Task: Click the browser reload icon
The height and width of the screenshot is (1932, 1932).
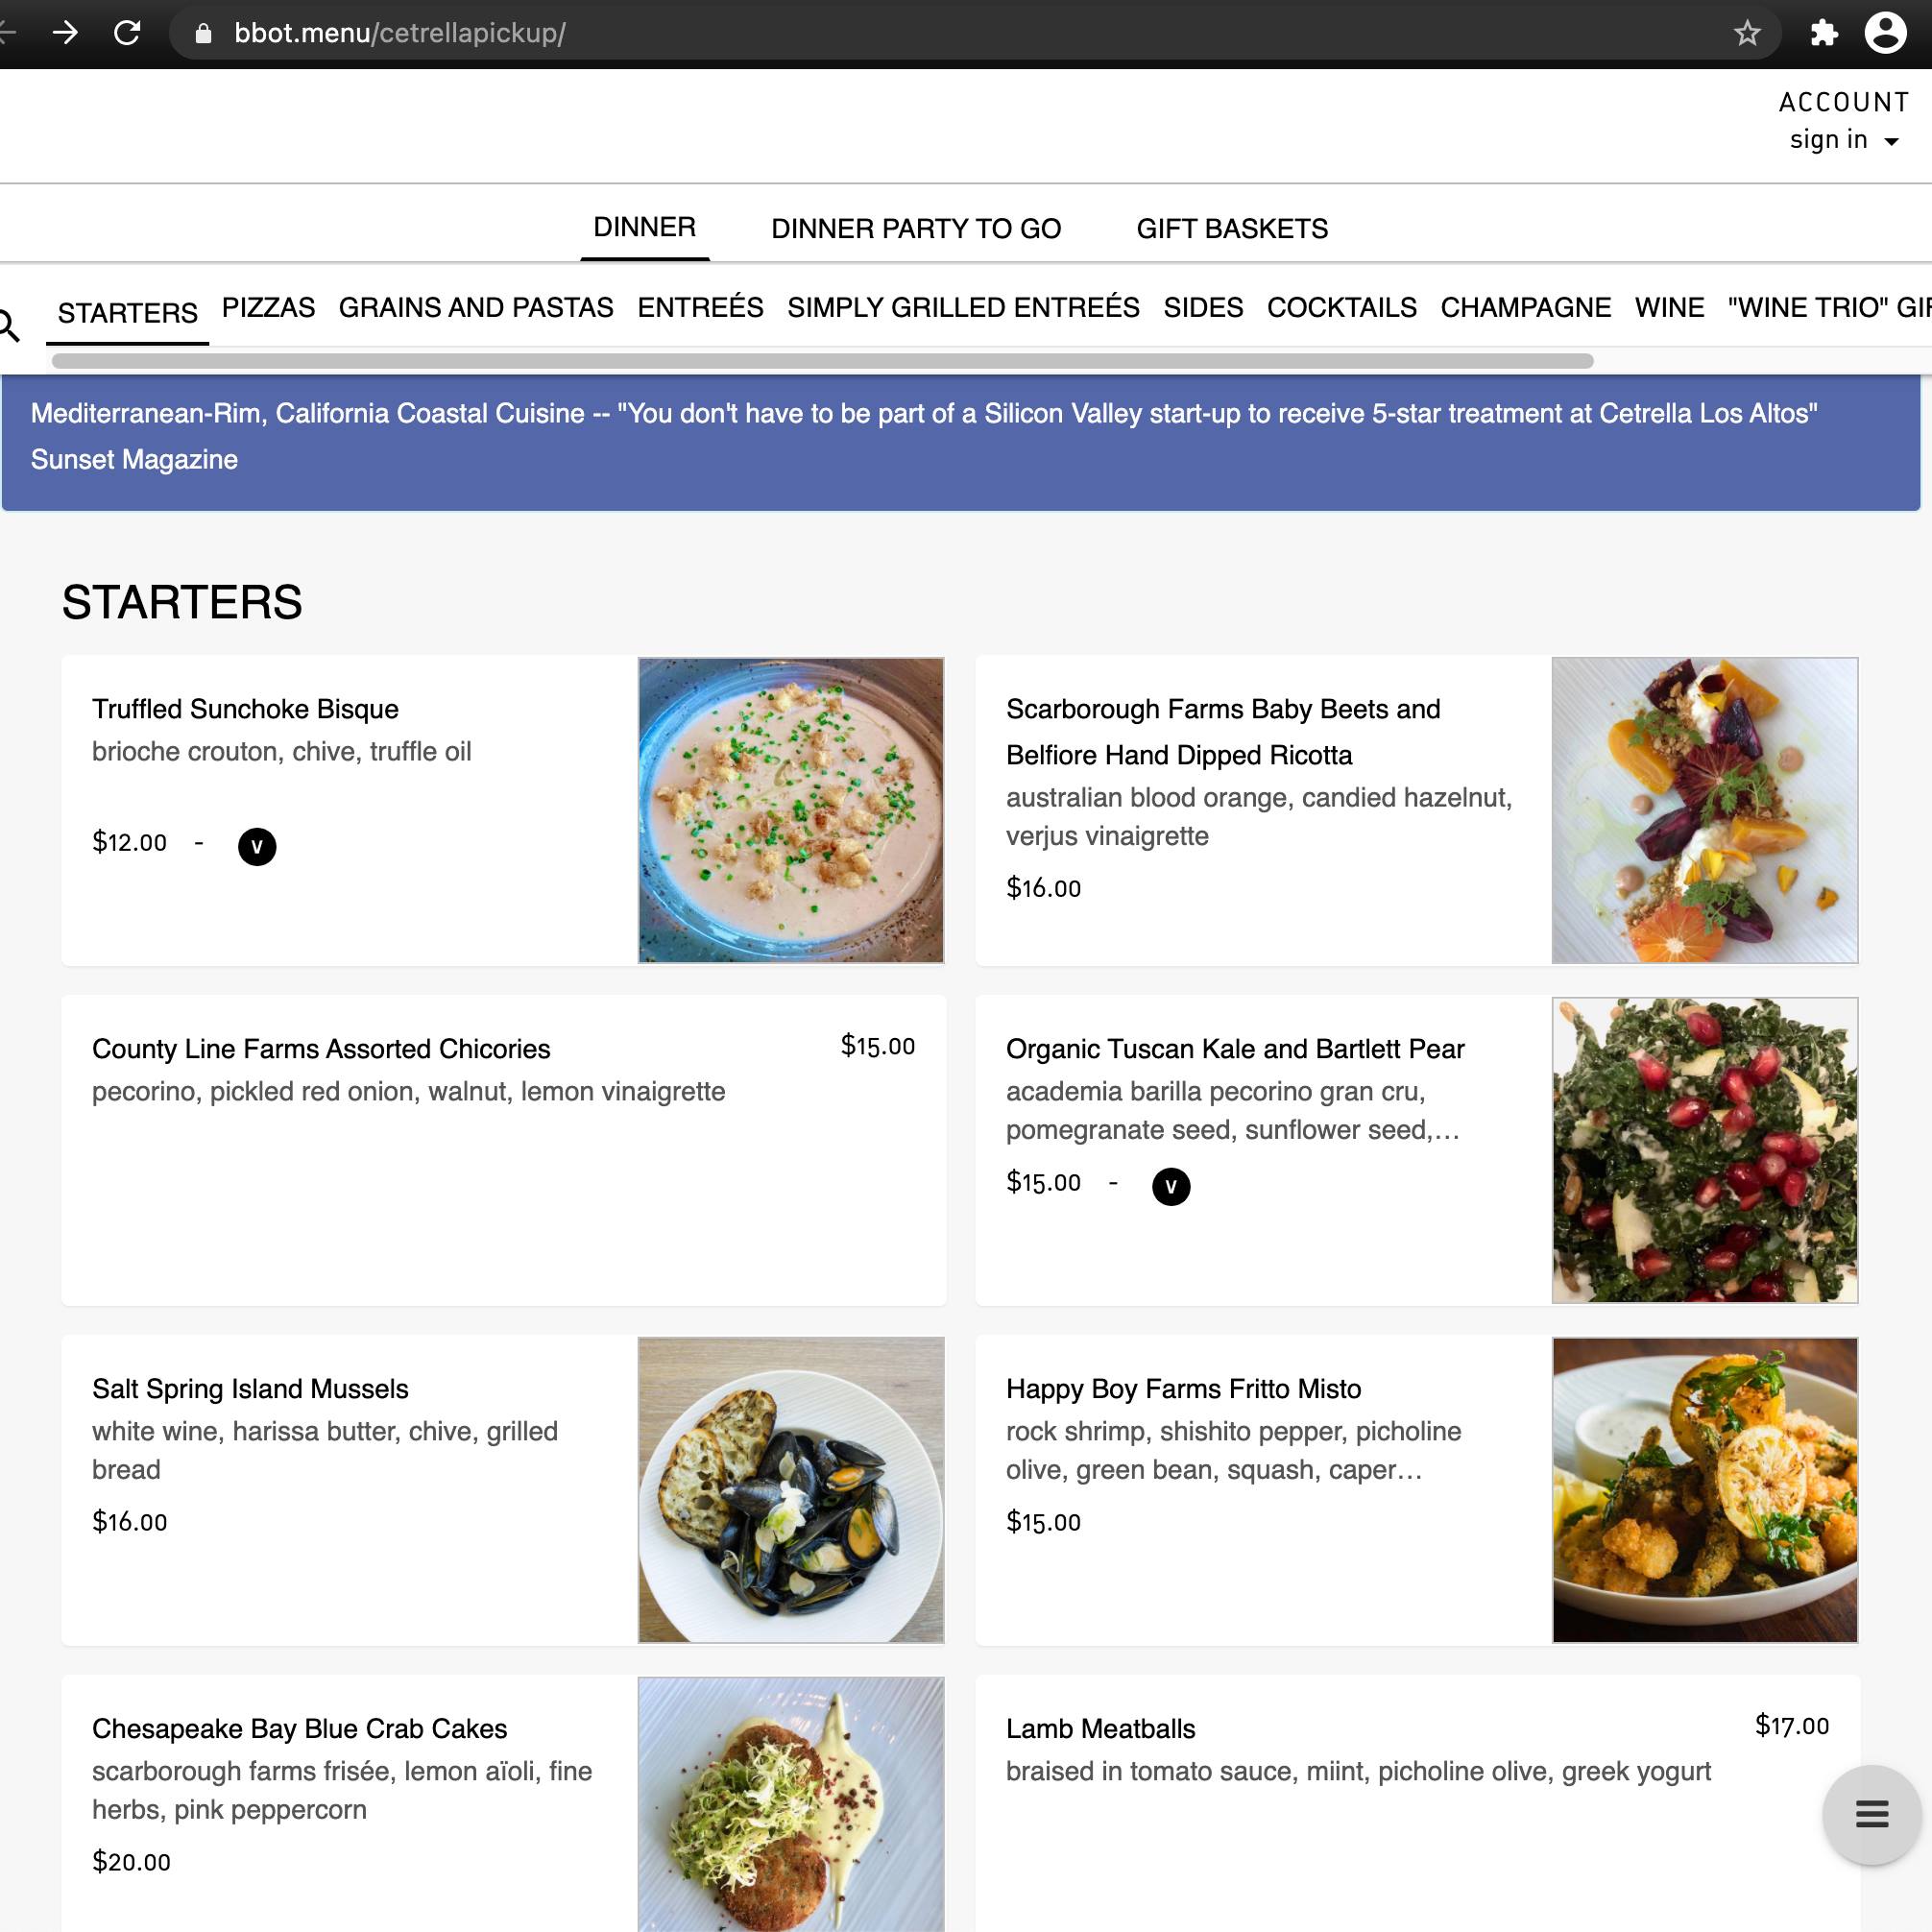Action: 127,33
